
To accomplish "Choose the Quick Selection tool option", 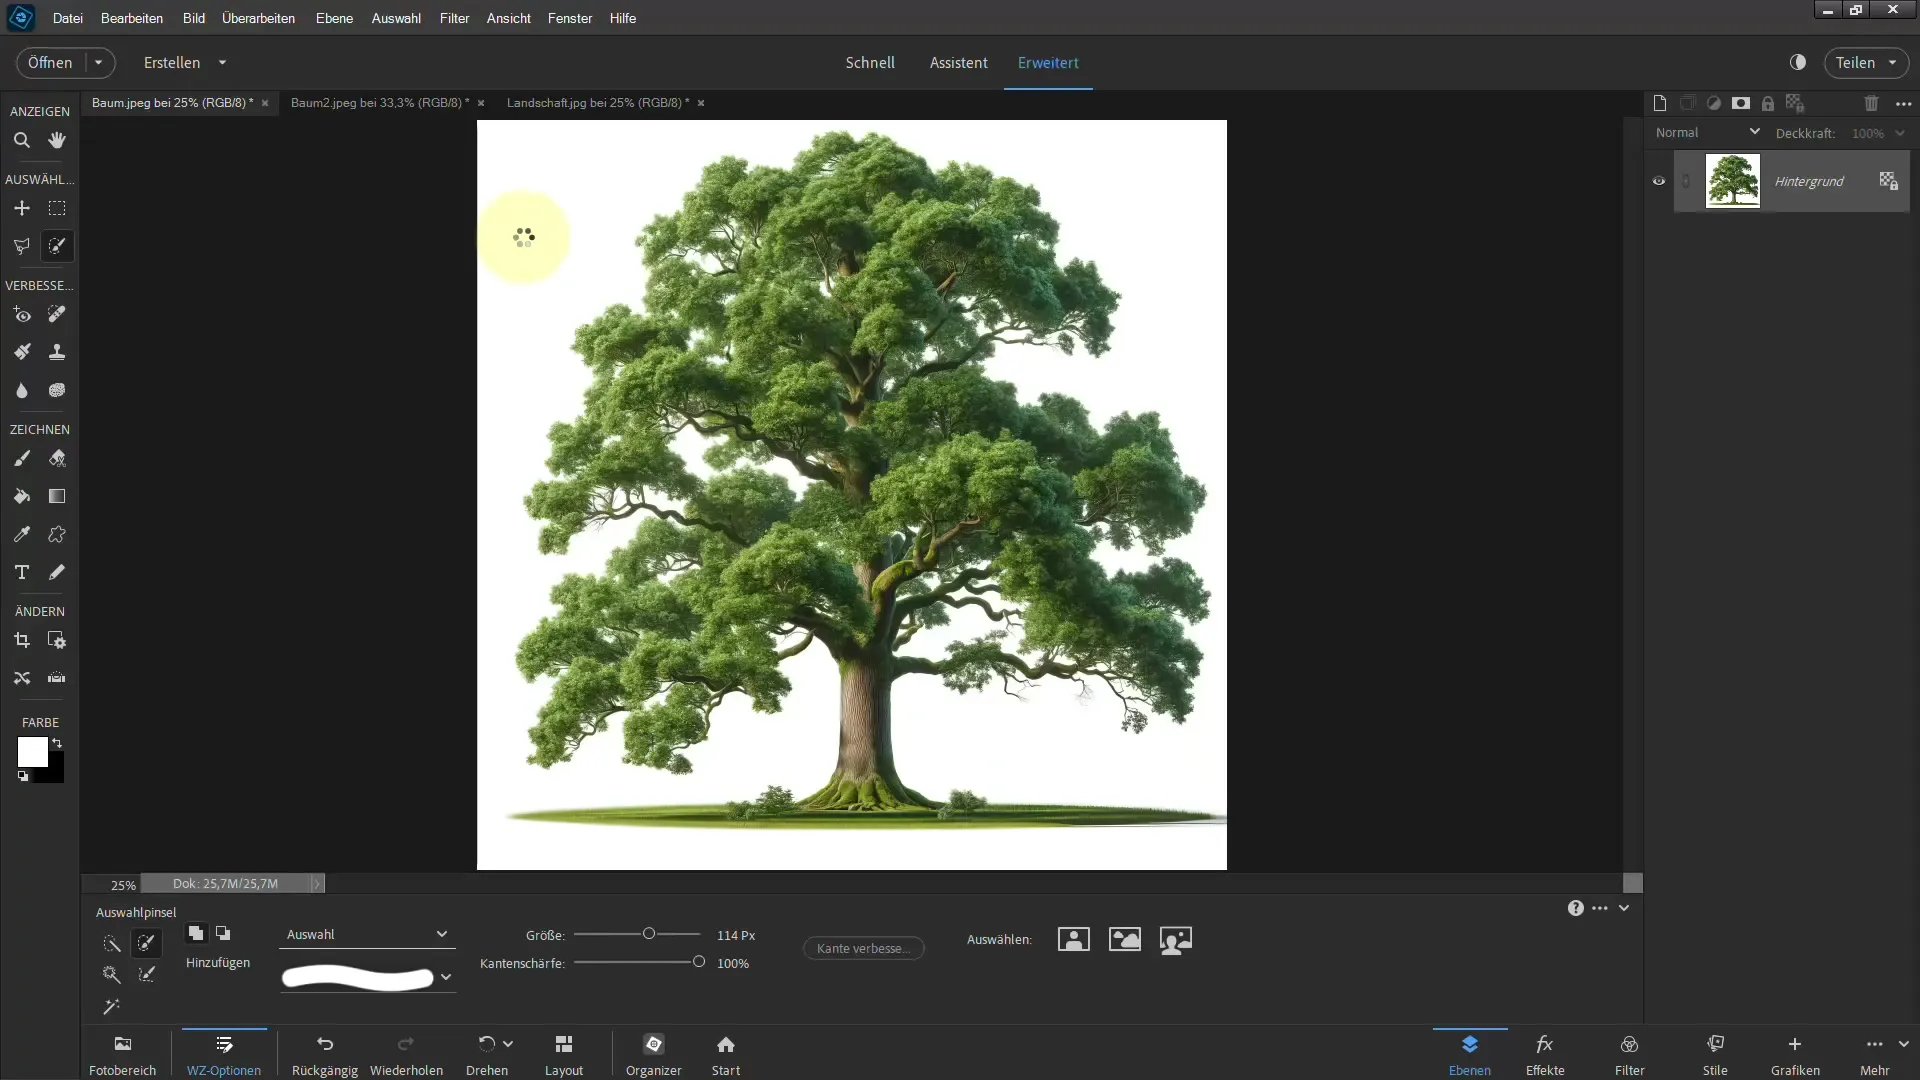I will pyautogui.click(x=111, y=943).
